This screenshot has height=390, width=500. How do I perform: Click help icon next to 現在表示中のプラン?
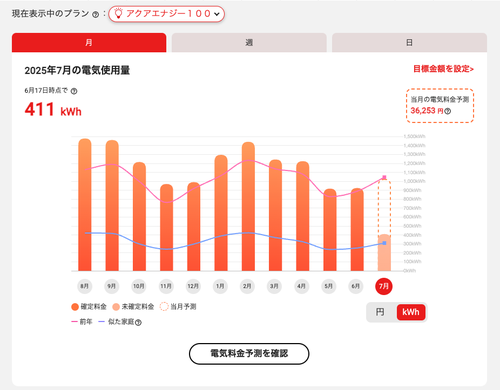95,14
